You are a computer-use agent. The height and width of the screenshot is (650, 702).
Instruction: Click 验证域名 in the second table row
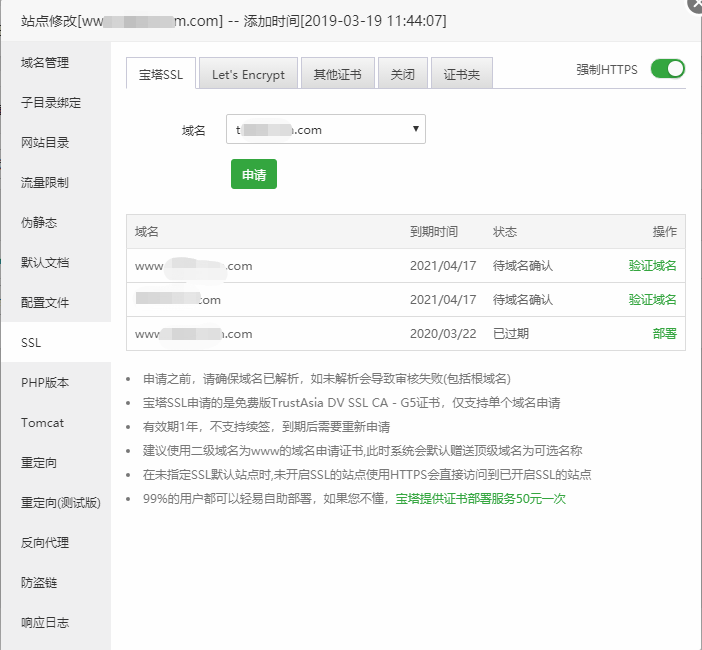(652, 299)
